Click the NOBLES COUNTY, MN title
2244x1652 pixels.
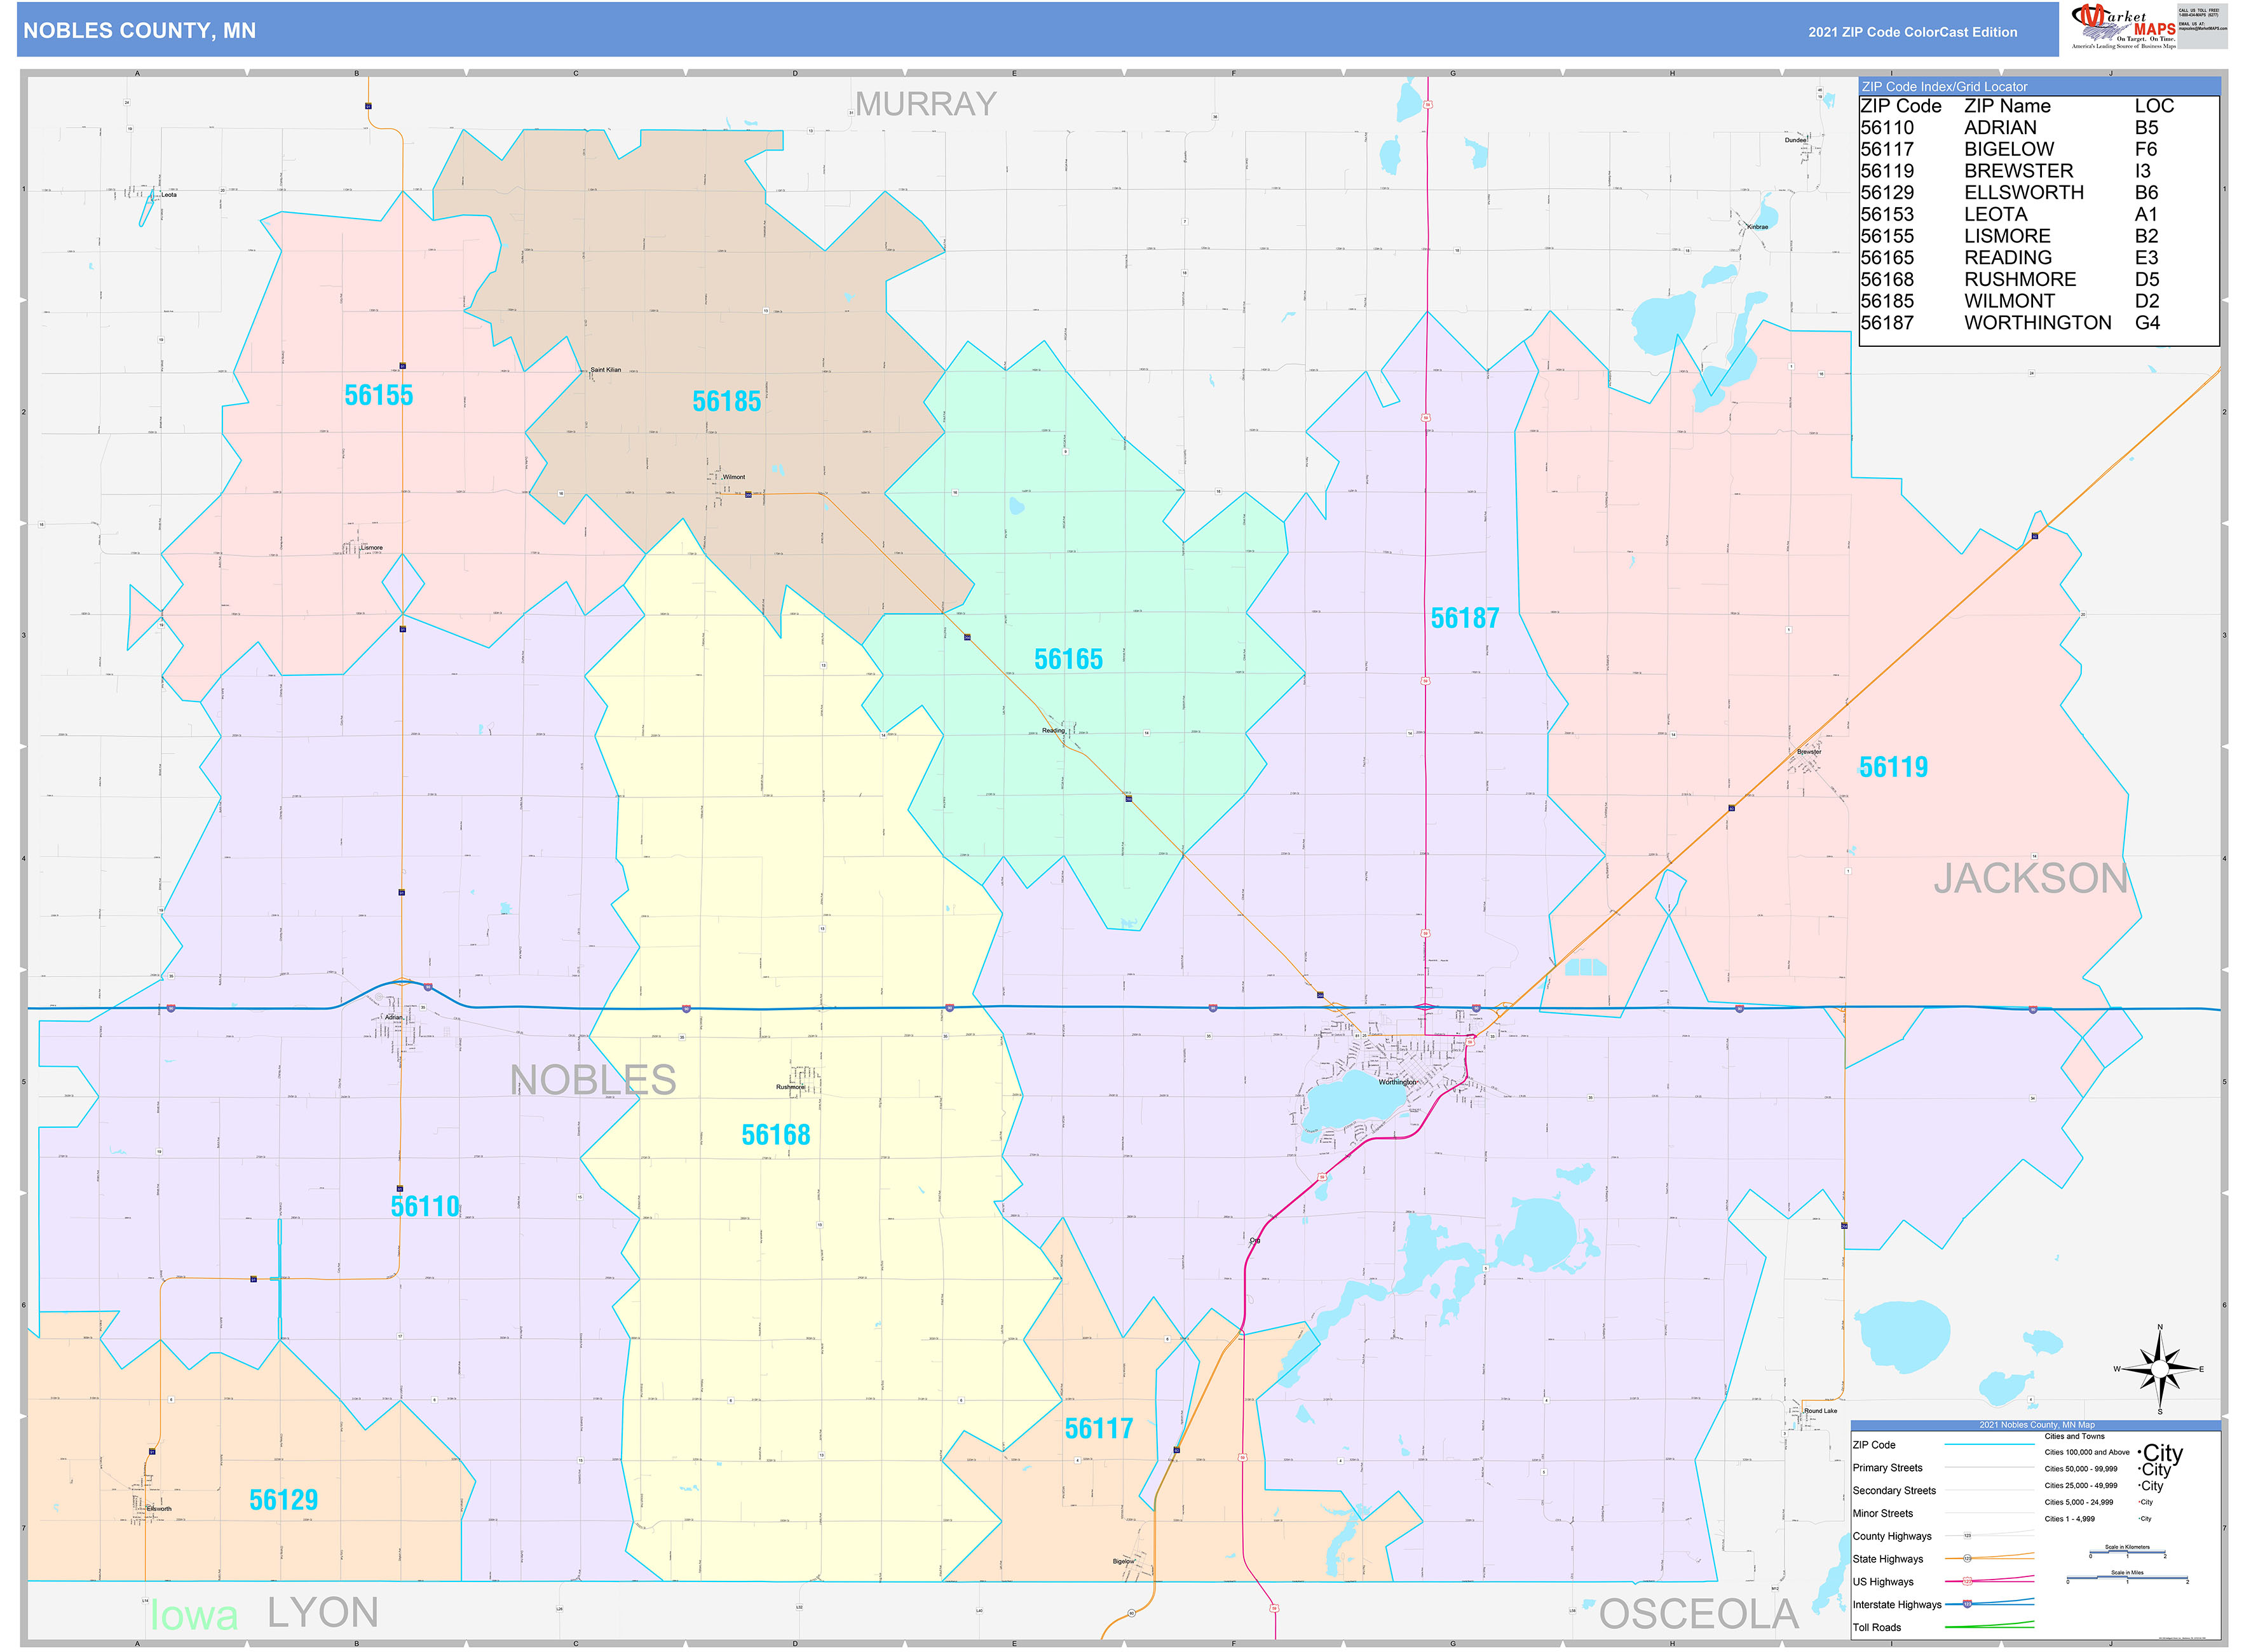pyautogui.click(x=139, y=31)
